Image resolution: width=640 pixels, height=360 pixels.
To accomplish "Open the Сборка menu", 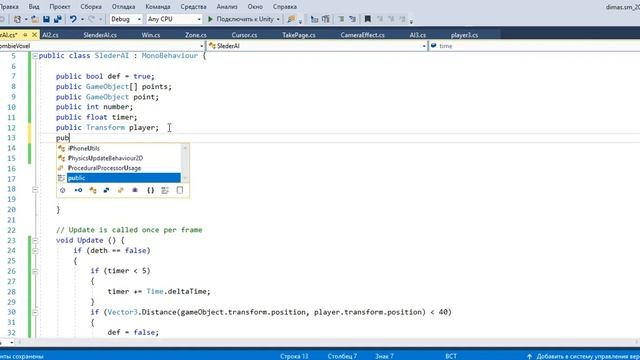I will (91, 7).
